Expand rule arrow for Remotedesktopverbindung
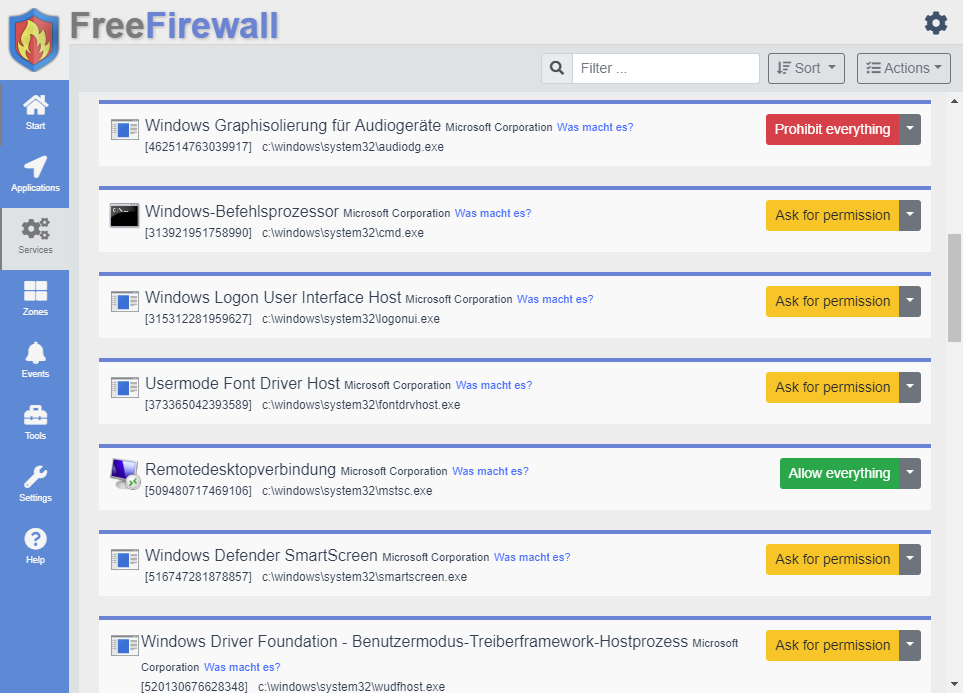Screen dimensions: 963x693 point(909,473)
